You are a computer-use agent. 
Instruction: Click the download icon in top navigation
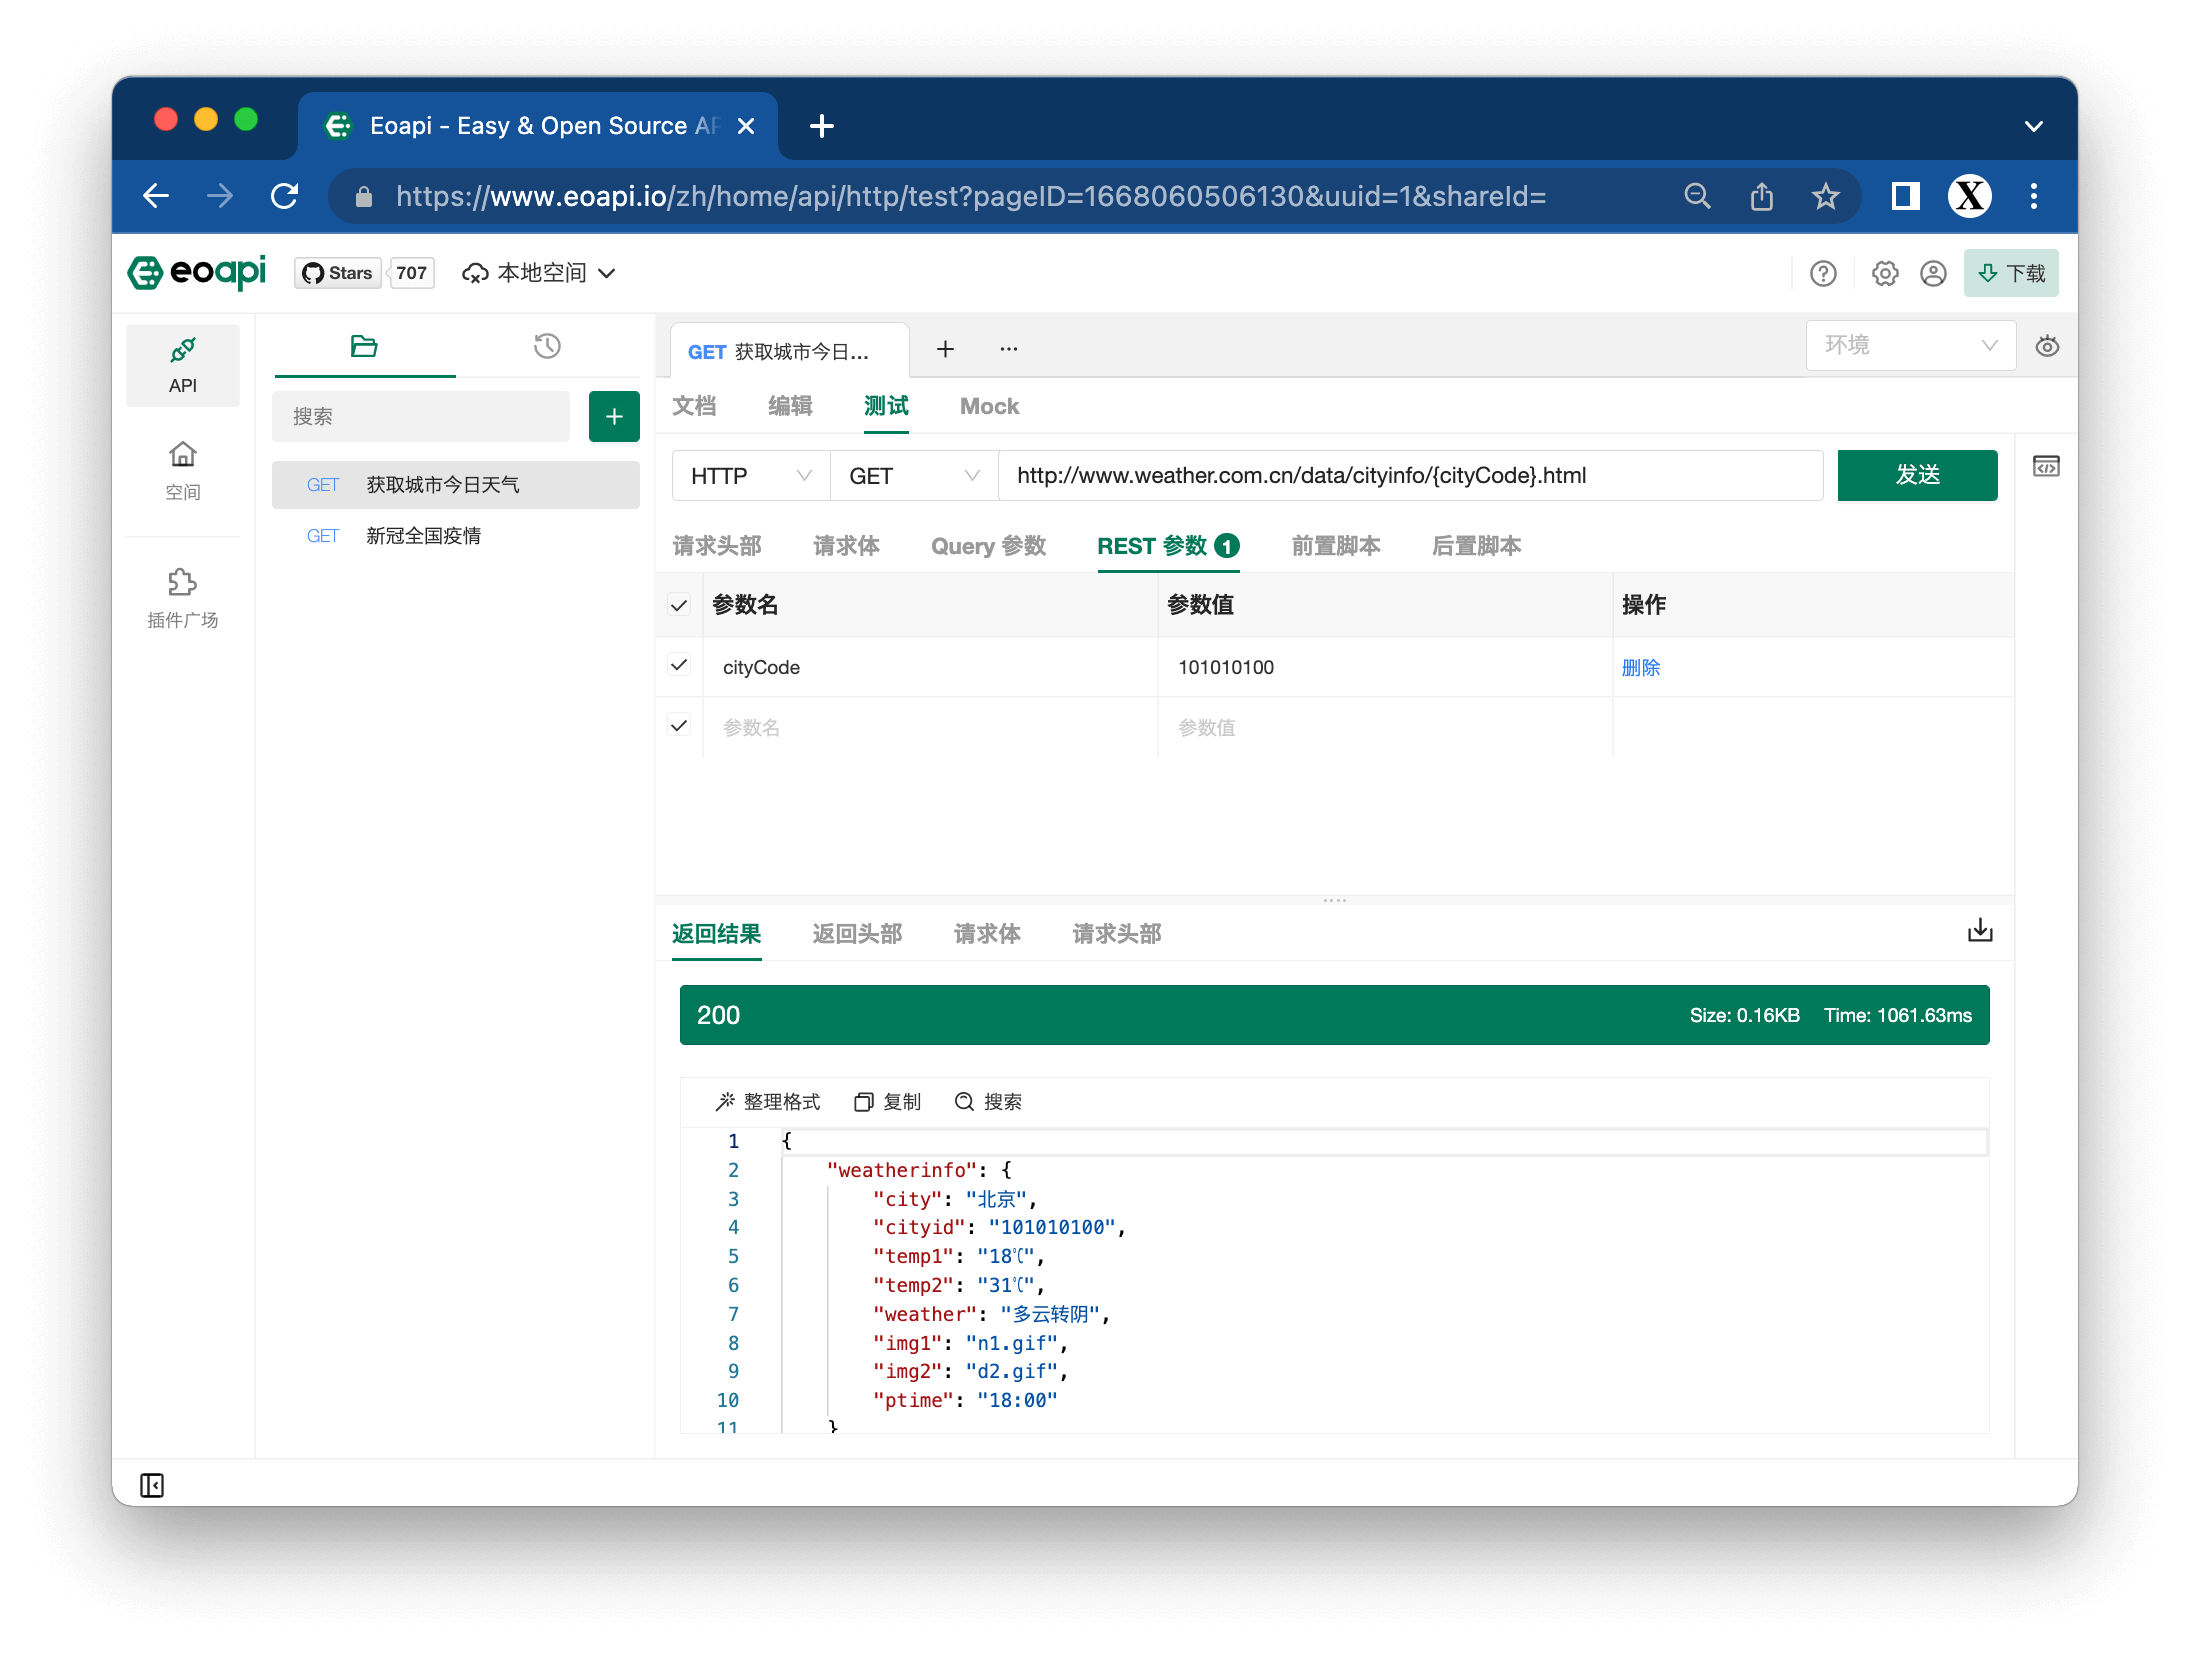tap(2008, 271)
